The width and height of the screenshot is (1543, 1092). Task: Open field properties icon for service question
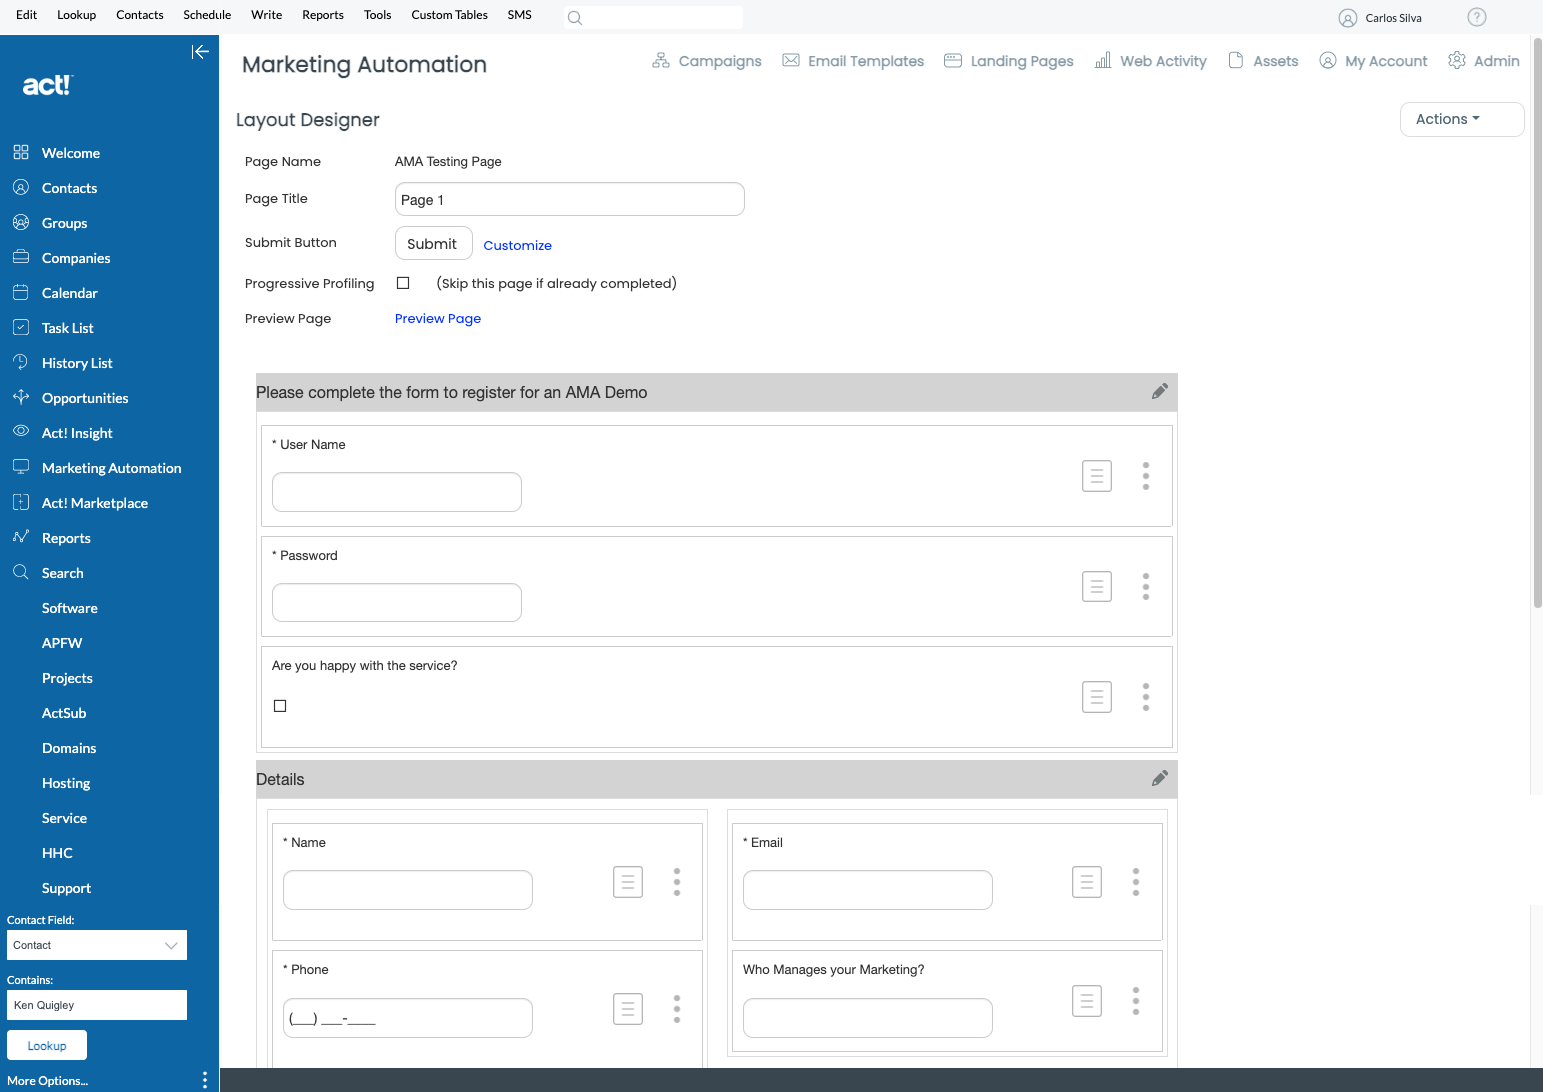(1097, 697)
